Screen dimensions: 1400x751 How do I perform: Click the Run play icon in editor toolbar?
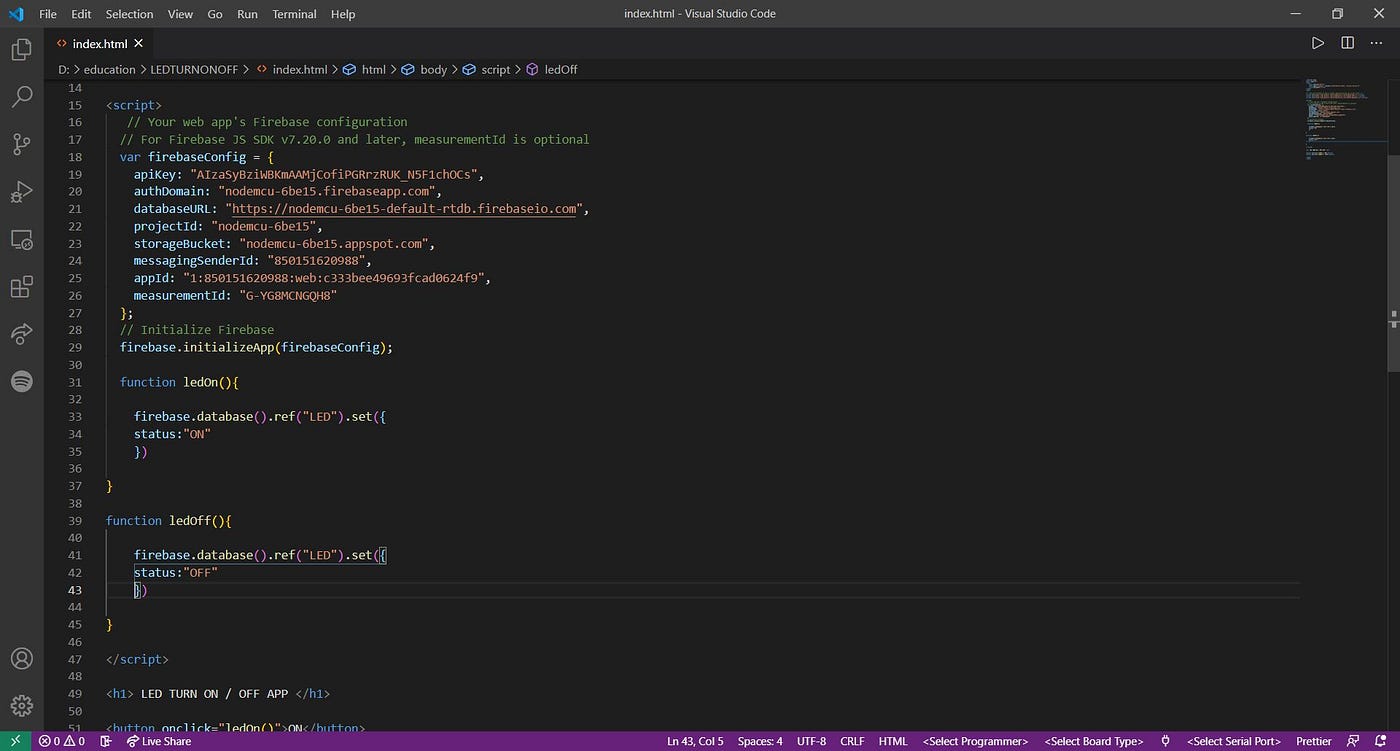pos(1318,43)
